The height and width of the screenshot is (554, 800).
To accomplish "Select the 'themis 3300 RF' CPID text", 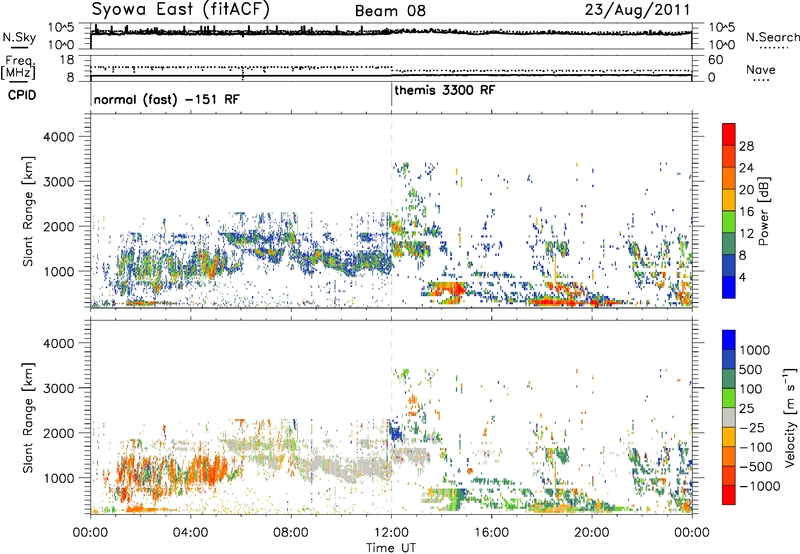I will pos(444,90).
